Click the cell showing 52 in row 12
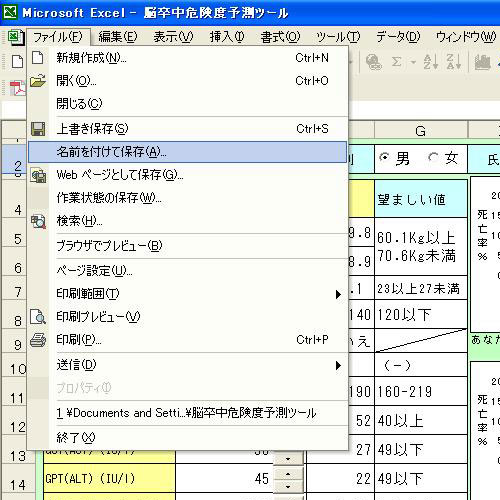This screenshot has width=500, height=500. pyautogui.click(x=361, y=420)
